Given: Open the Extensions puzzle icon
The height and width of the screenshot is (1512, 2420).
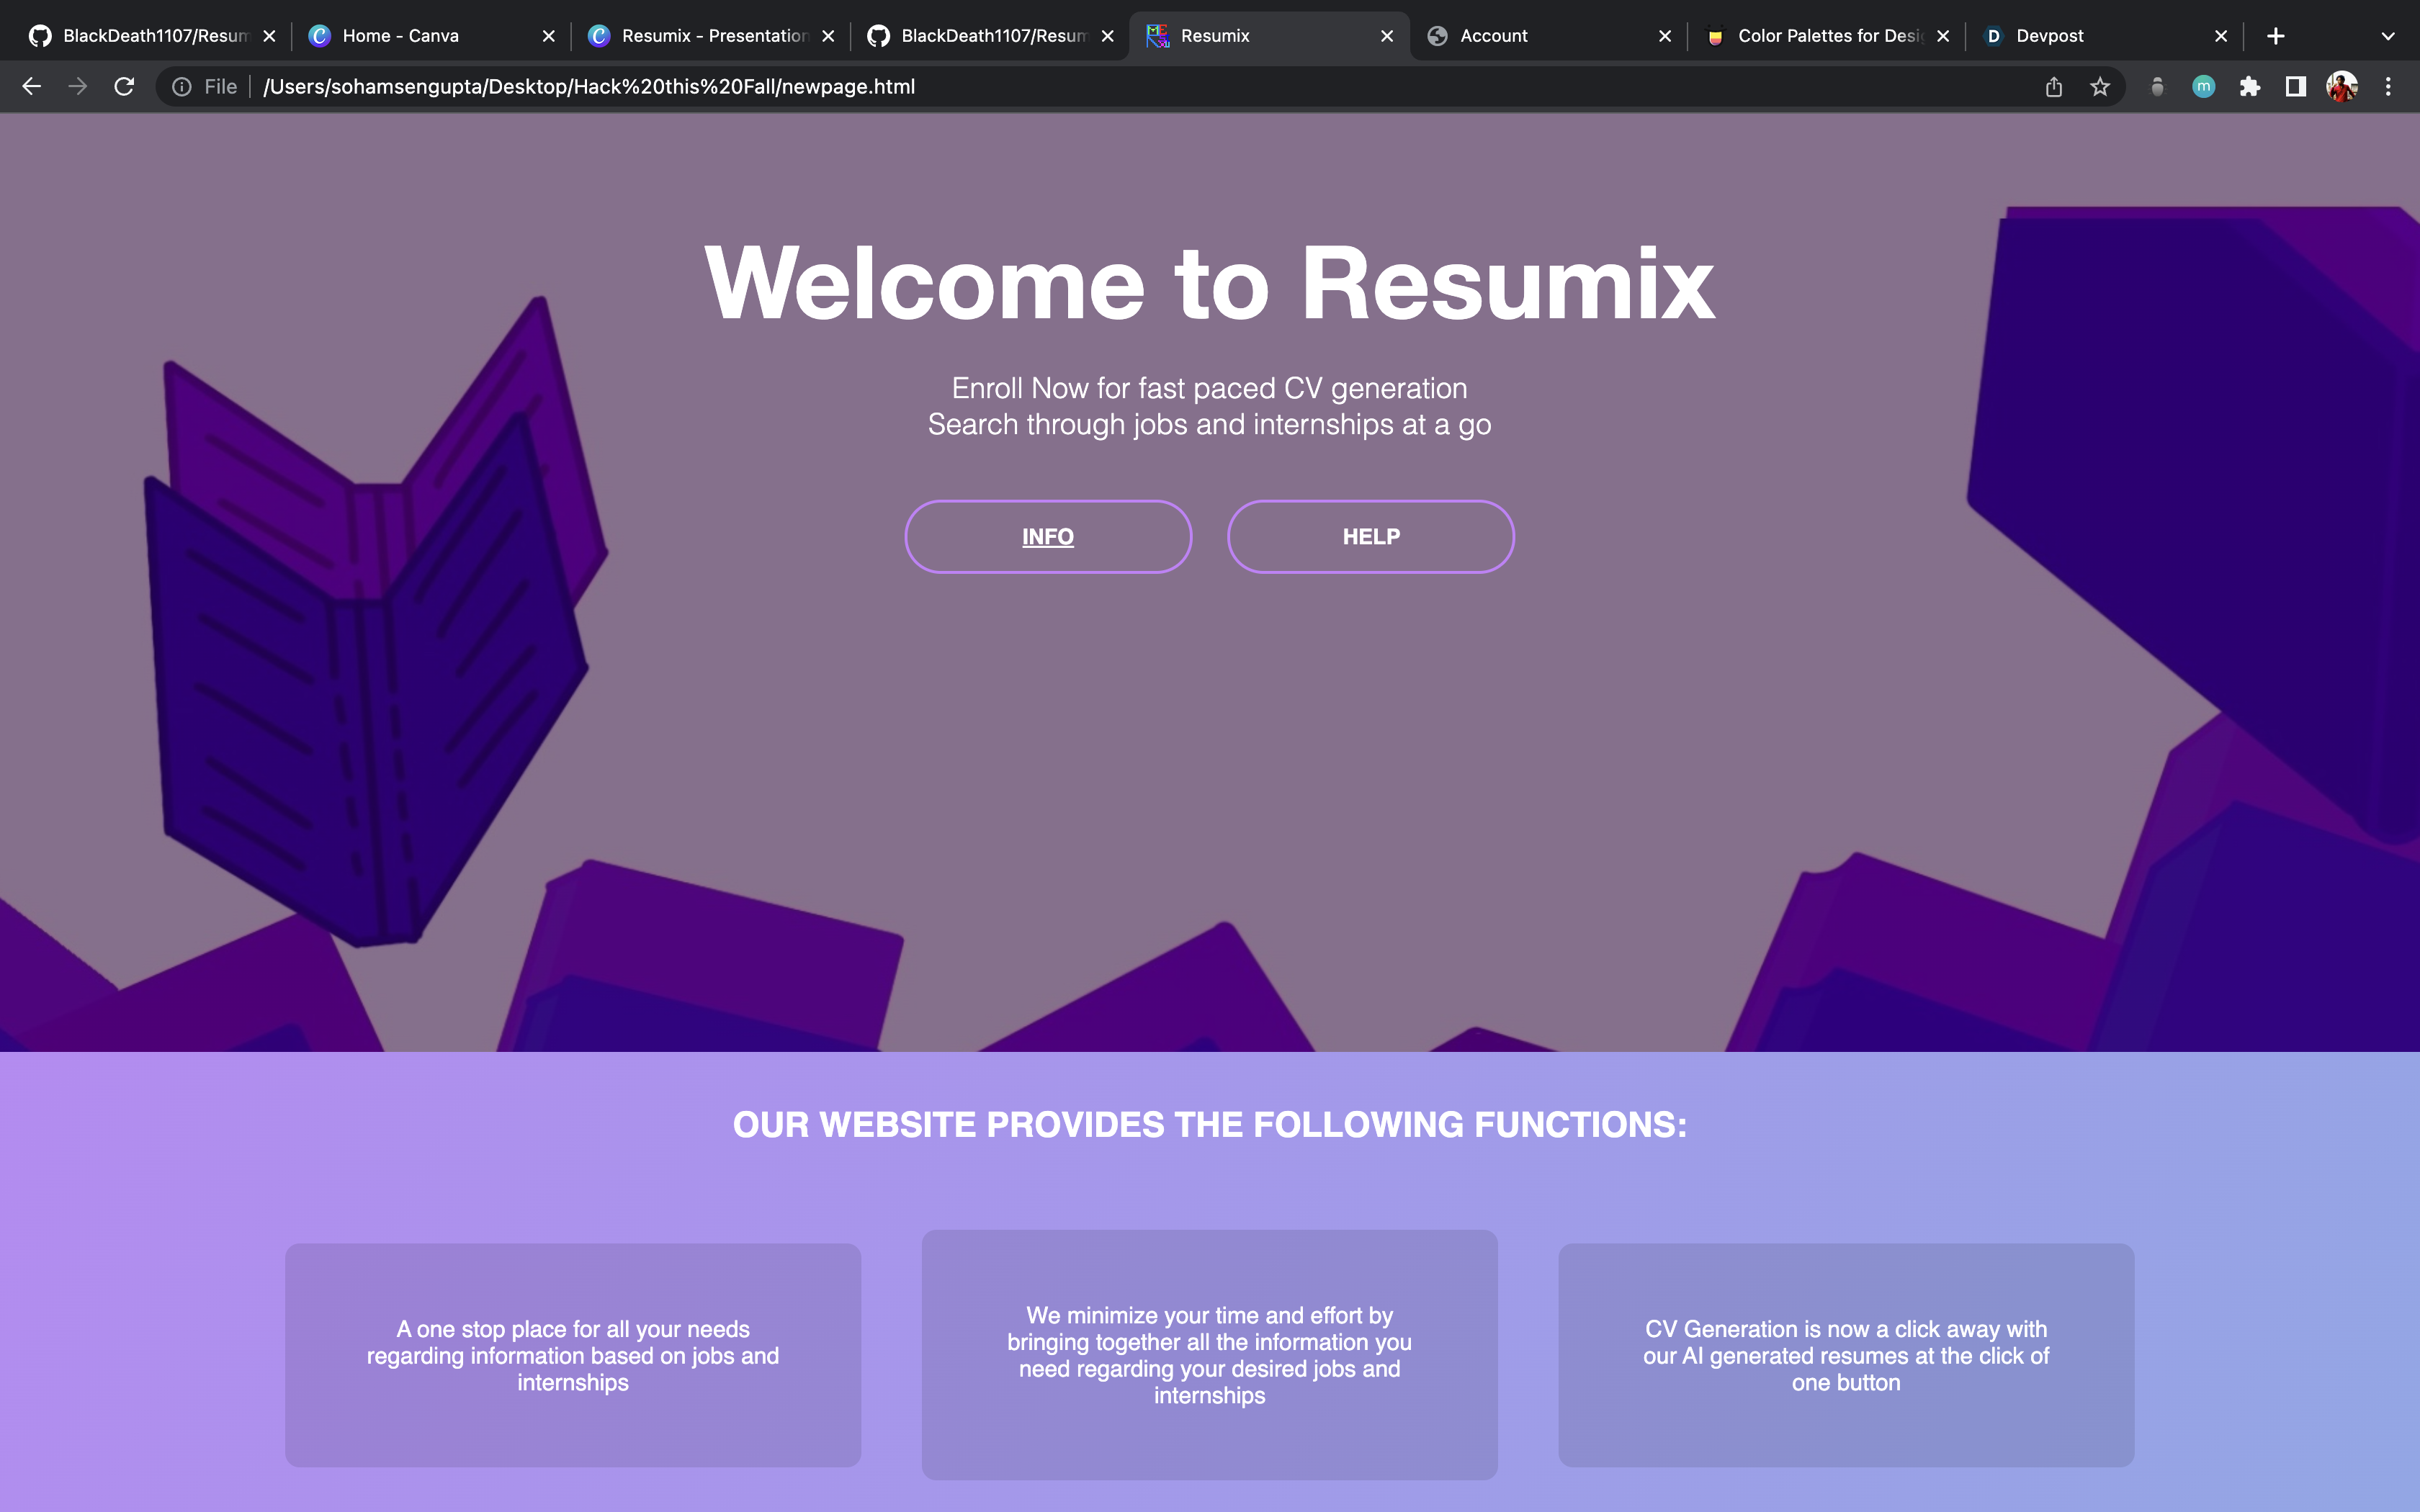Looking at the screenshot, I should (2250, 87).
